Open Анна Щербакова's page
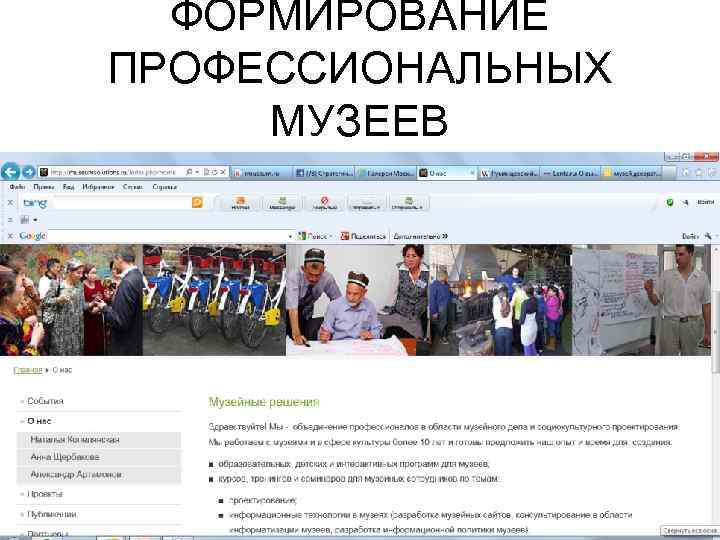 click(65, 457)
